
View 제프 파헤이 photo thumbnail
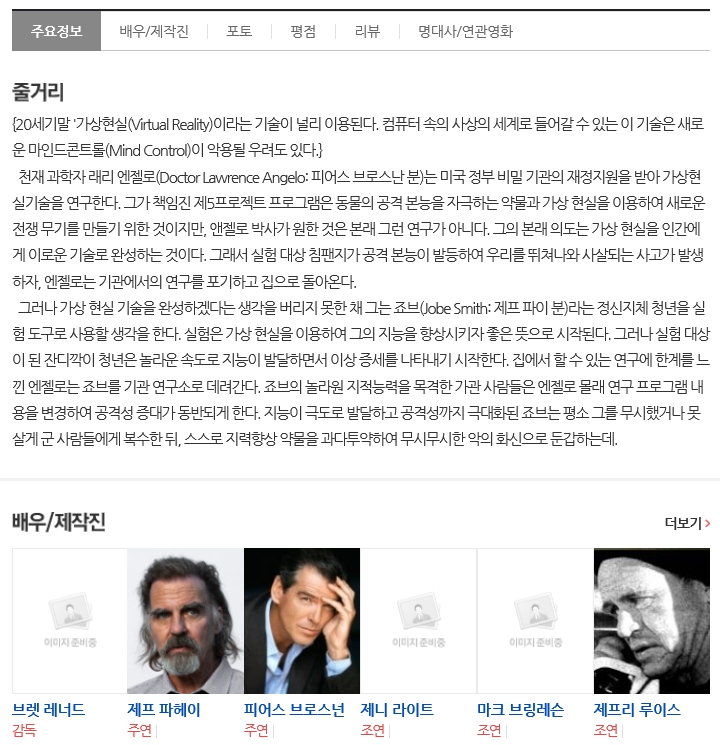[185, 621]
